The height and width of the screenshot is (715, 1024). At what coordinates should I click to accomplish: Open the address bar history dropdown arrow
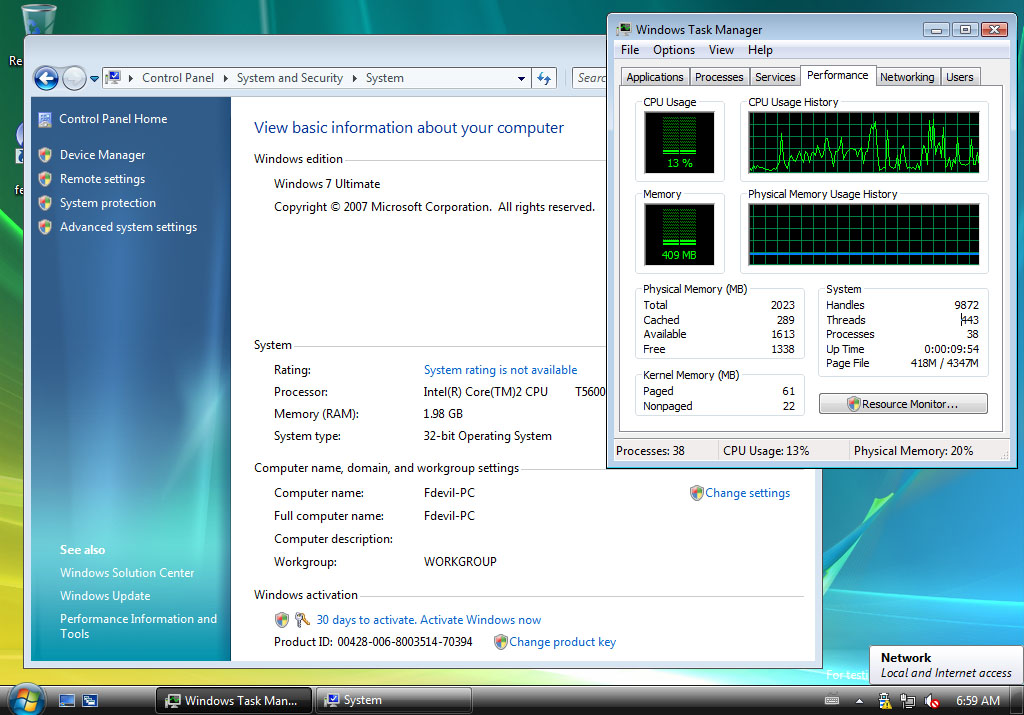pyautogui.click(x=521, y=78)
